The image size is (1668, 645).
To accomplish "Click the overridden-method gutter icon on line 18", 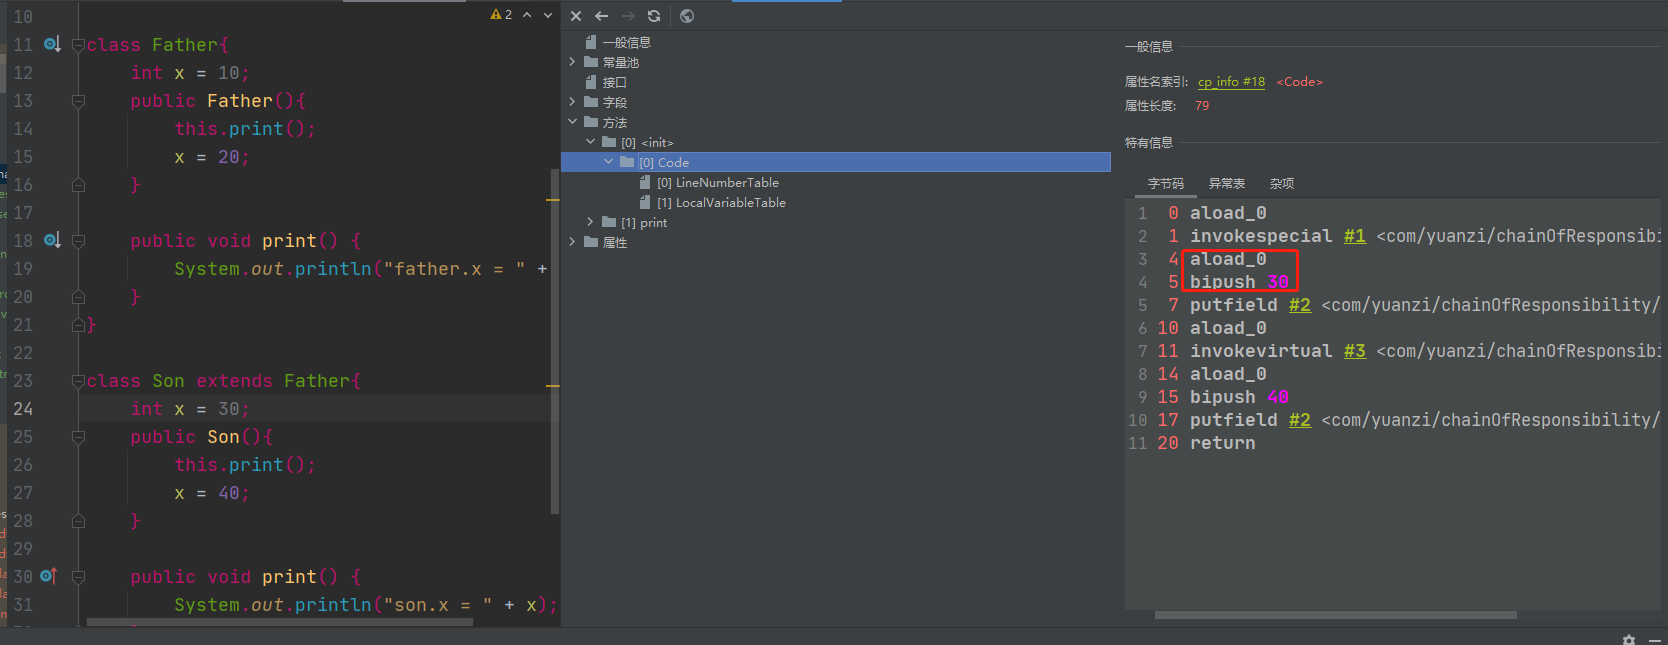I will point(52,240).
